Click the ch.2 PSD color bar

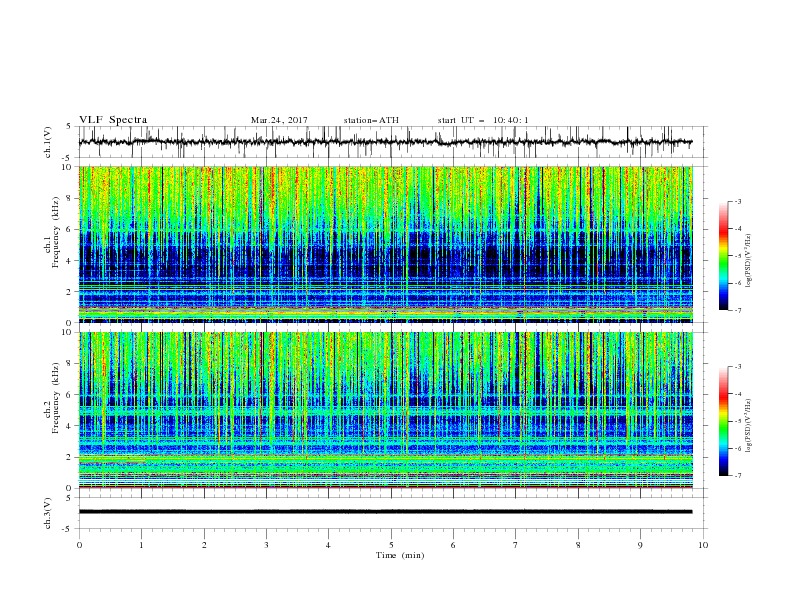coord(723,421)
